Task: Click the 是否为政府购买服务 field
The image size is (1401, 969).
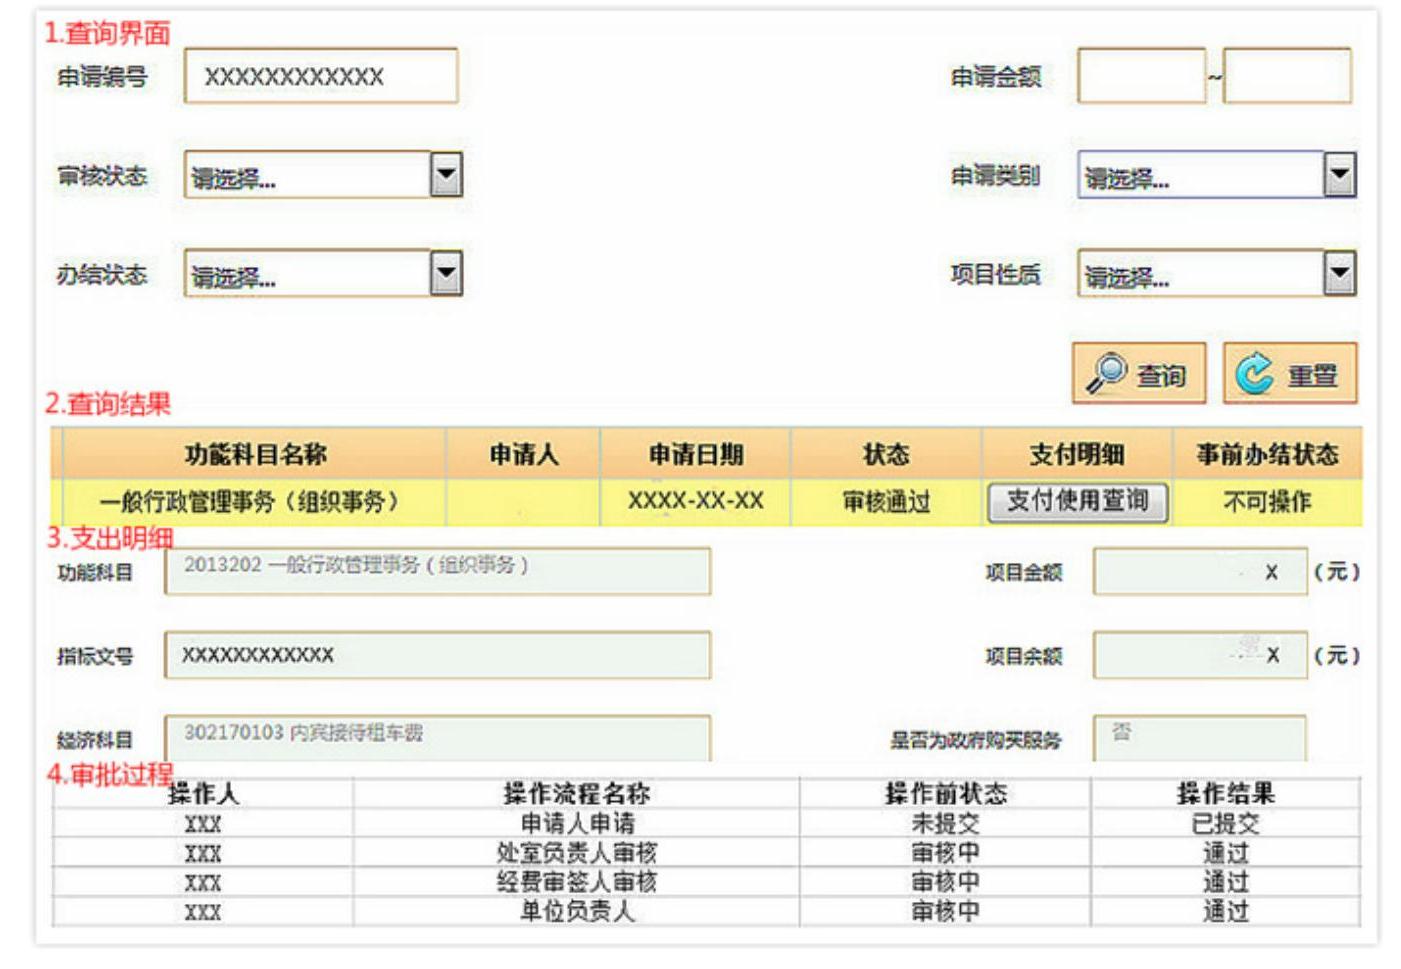Action: pos(1200,738)
